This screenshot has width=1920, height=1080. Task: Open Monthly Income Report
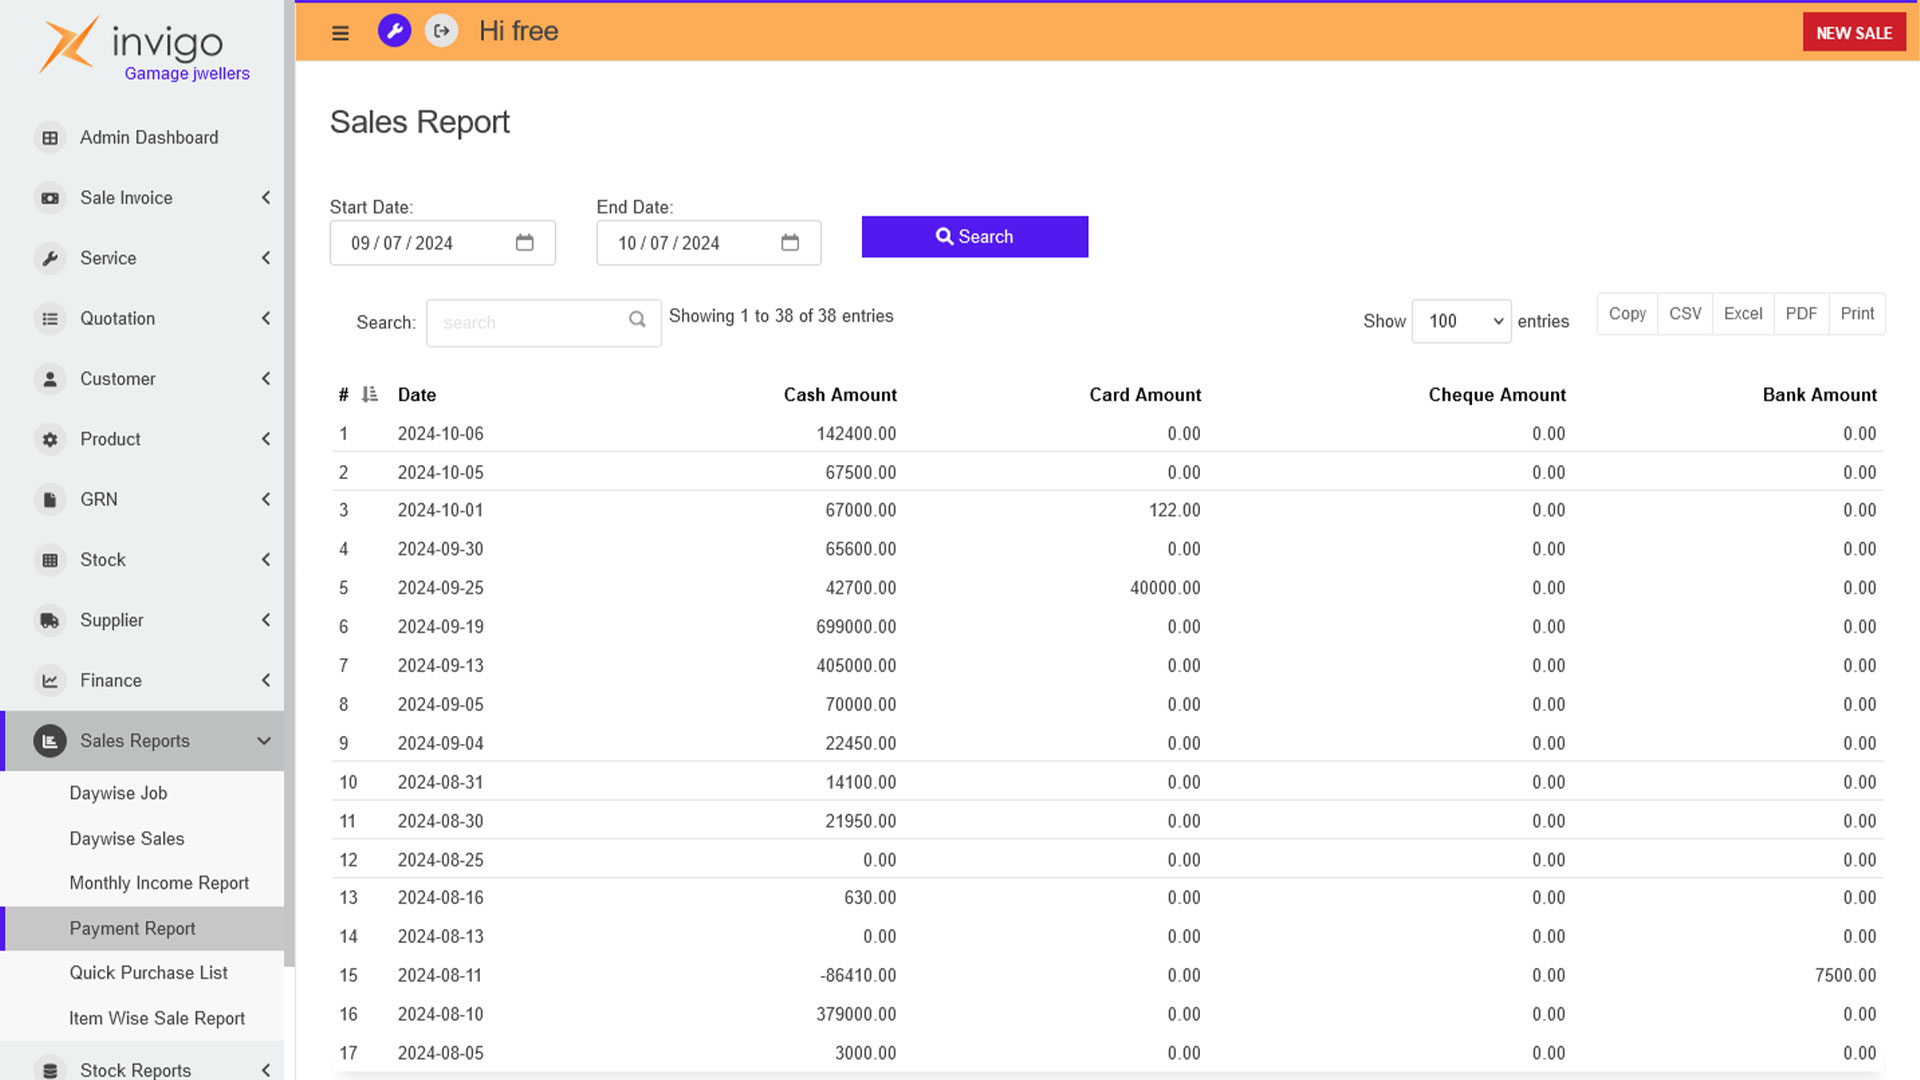click(x=159, y=883)
